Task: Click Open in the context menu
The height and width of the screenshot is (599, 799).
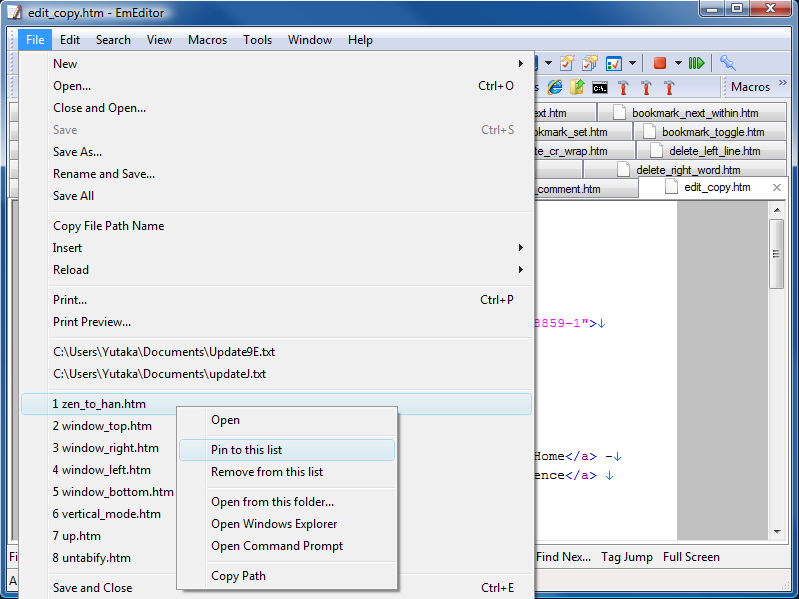Action: [287, 420]
